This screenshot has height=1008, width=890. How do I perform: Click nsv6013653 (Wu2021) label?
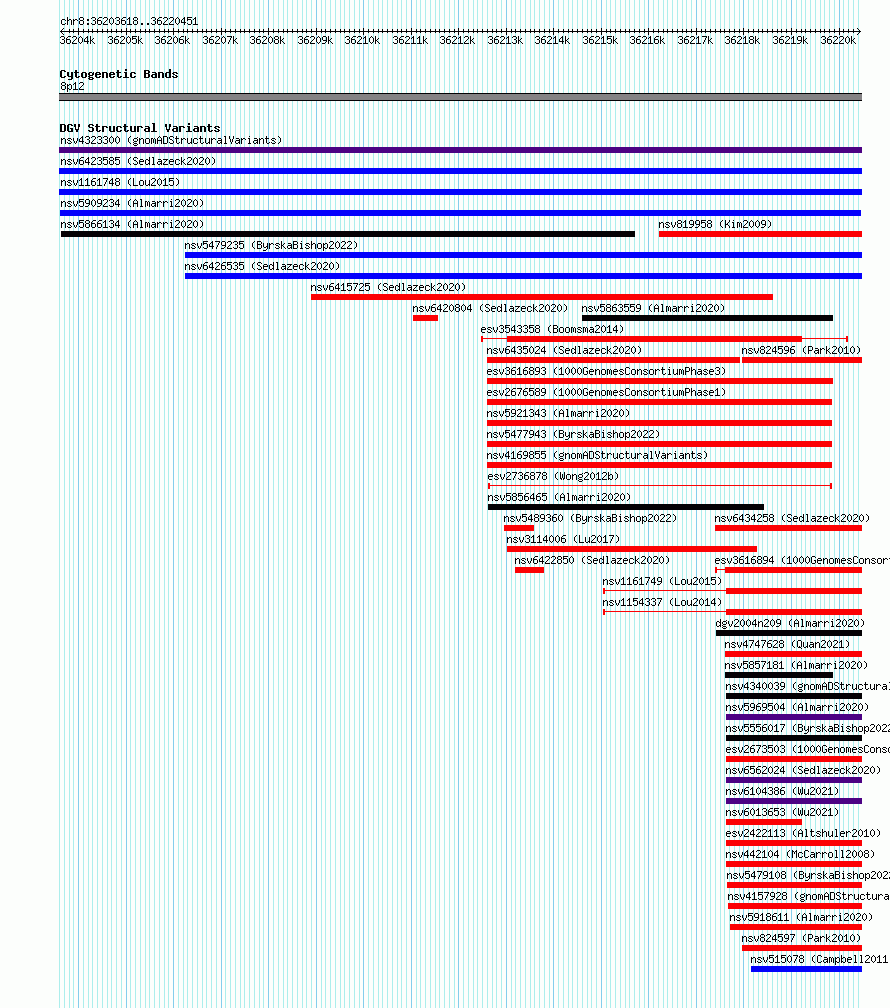[782, 813]
